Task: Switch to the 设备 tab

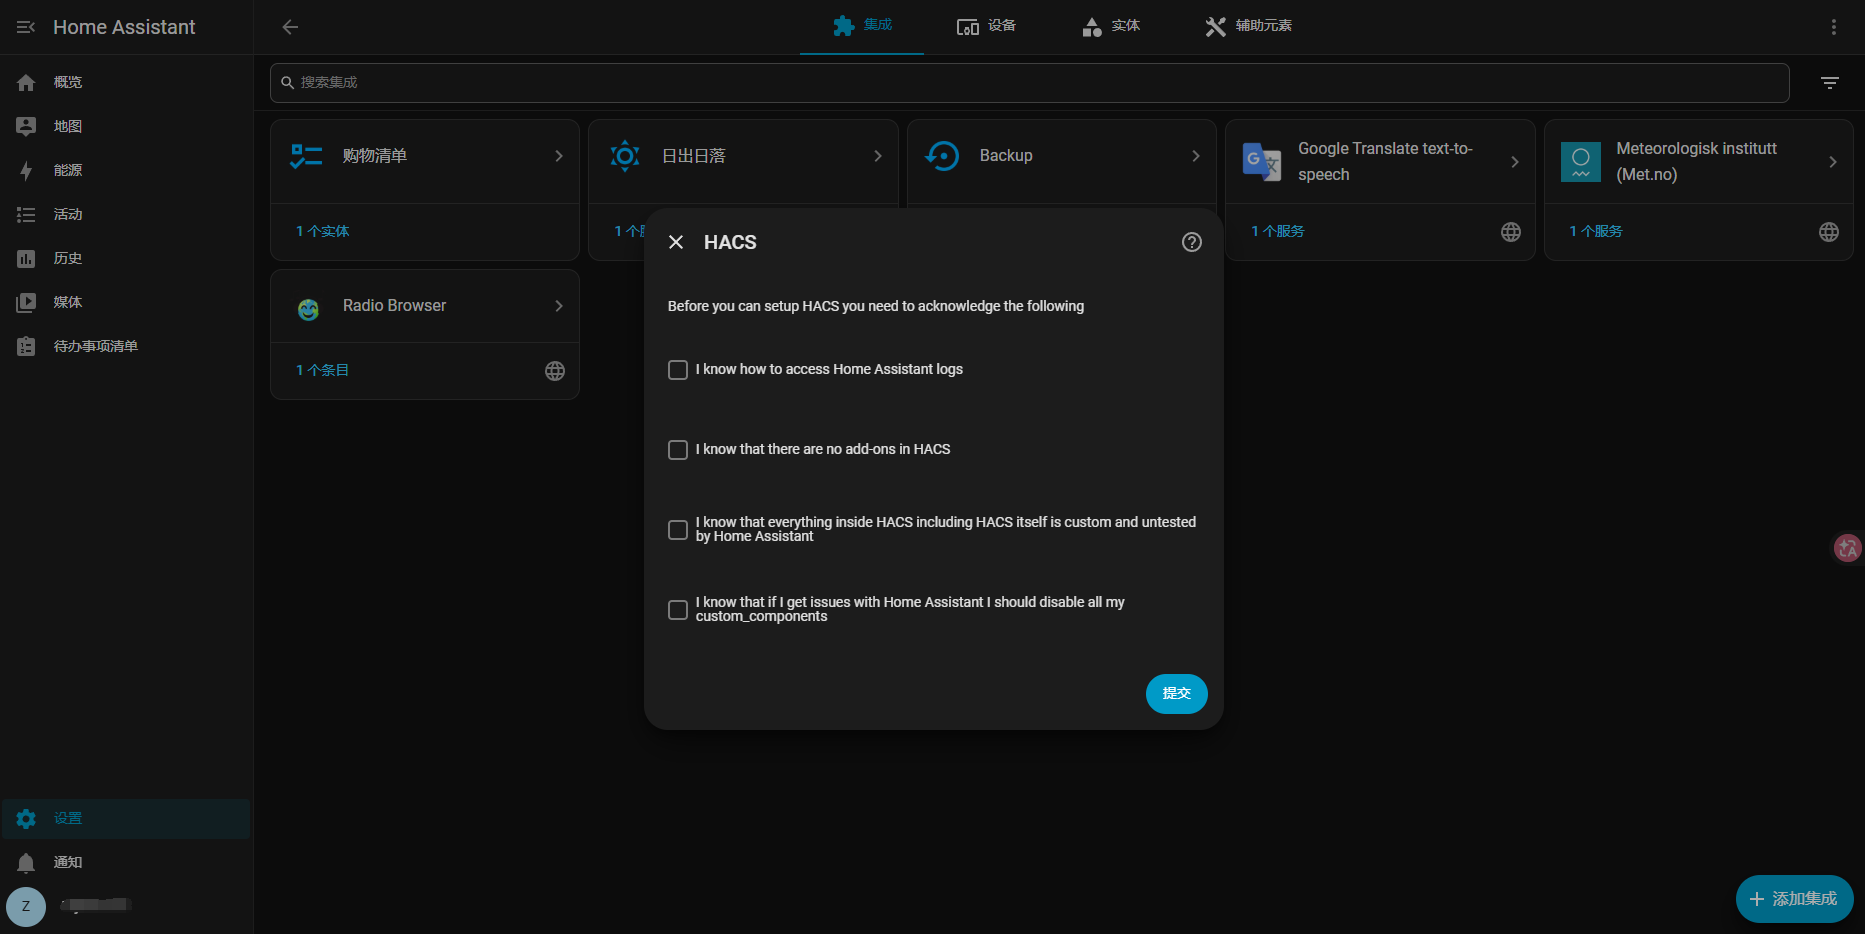Action: (986, 26)
